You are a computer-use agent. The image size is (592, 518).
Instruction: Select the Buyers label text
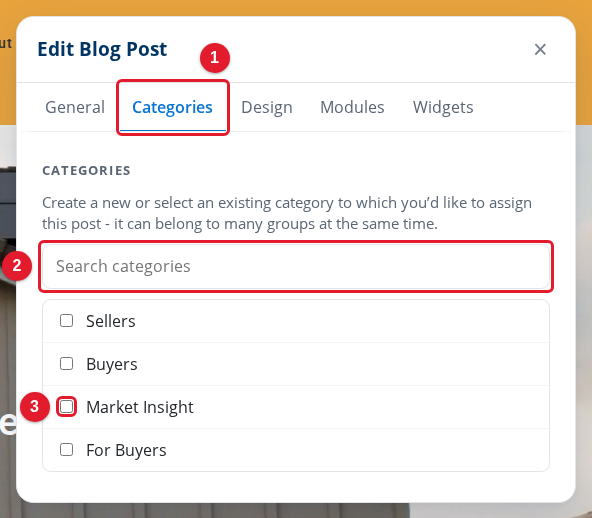112,365
